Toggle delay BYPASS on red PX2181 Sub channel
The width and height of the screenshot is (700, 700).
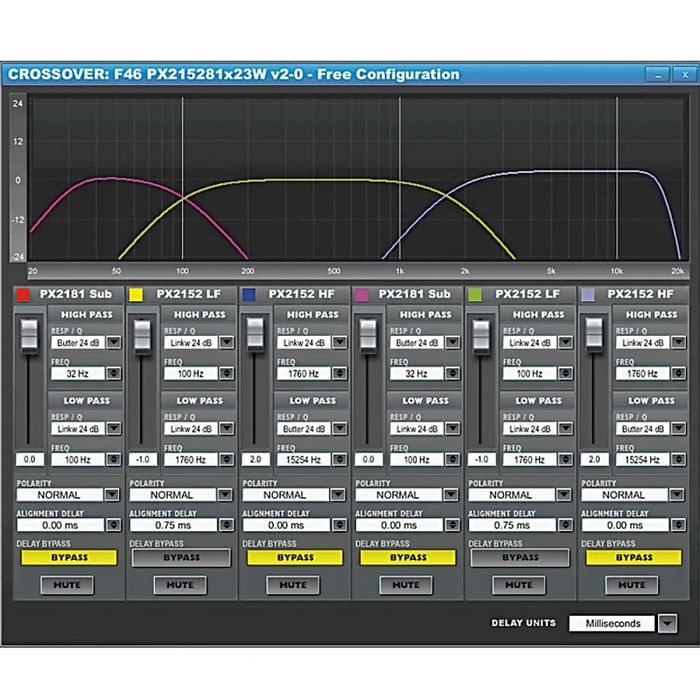click(x=69, y=558)
